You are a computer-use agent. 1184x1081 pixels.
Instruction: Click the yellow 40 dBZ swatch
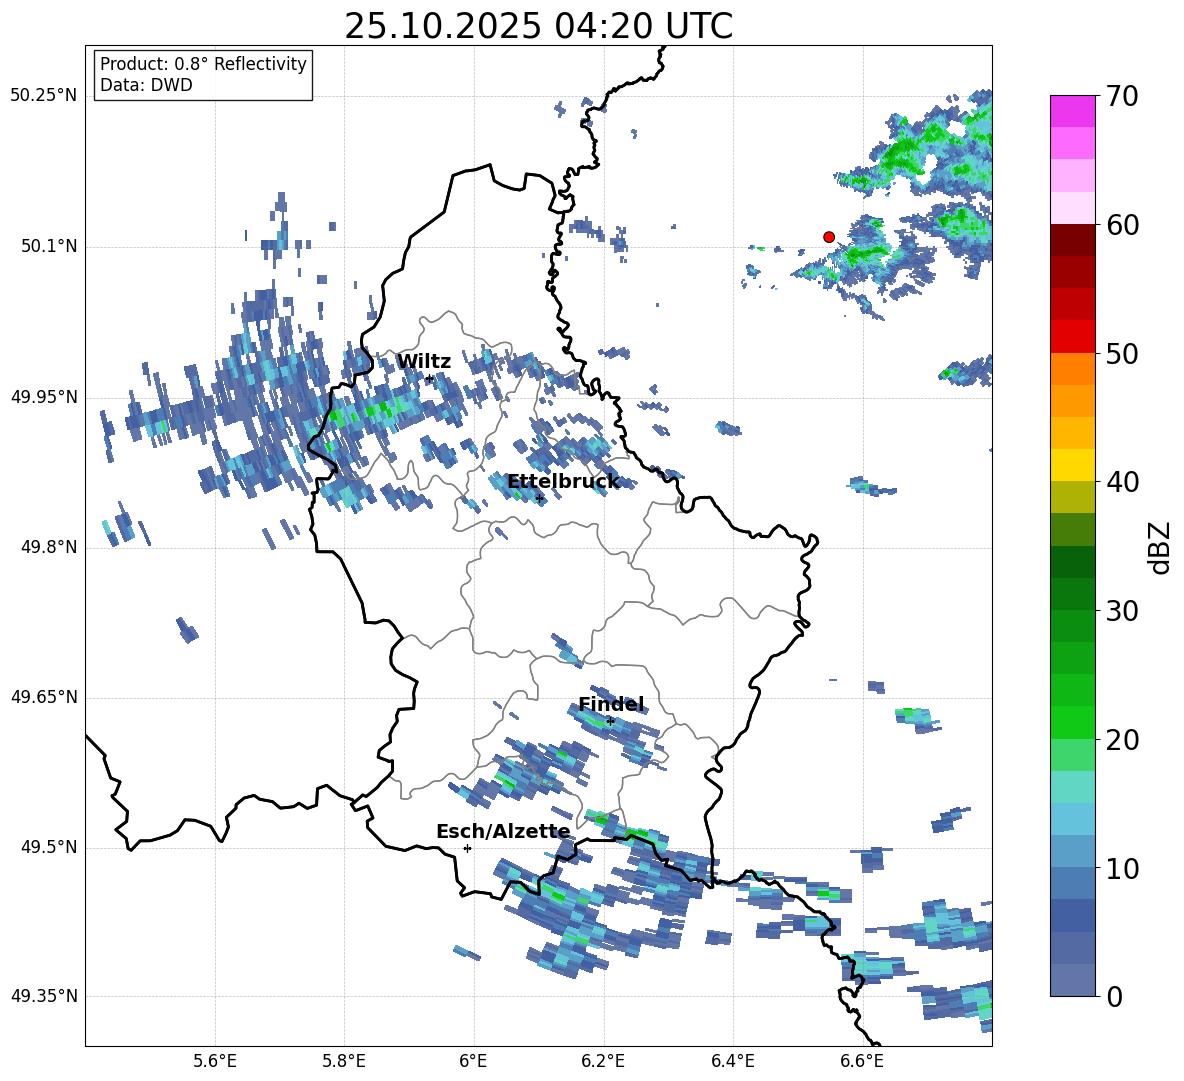click(x=1072, y=465)
